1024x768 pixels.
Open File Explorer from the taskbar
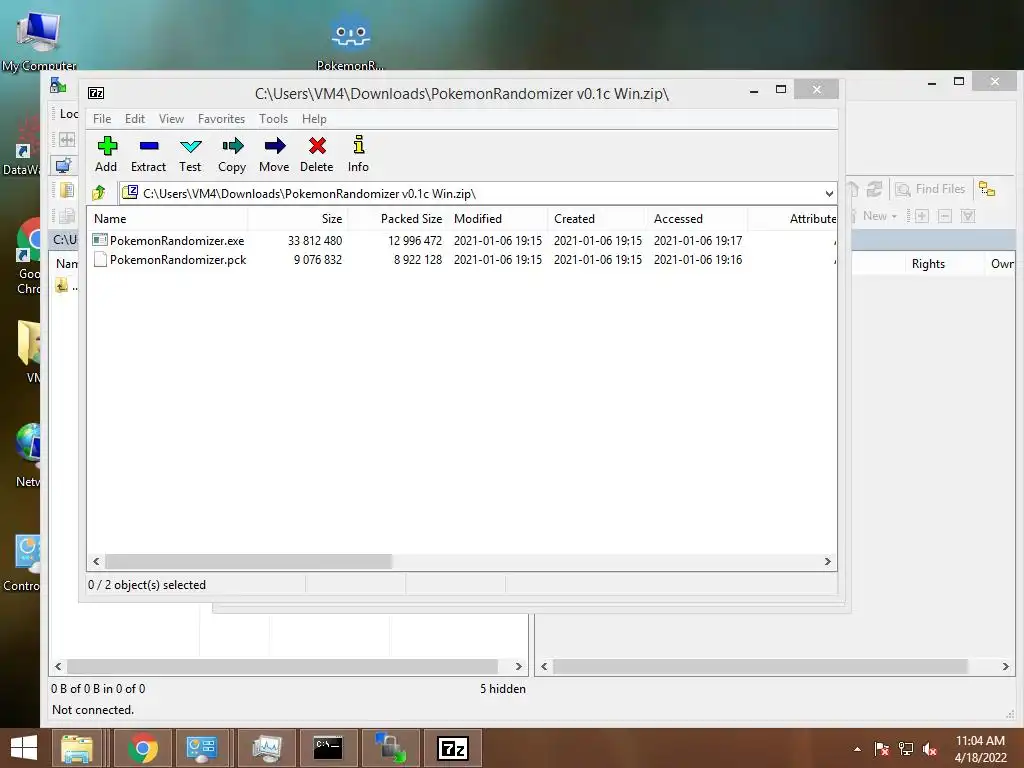77,748
